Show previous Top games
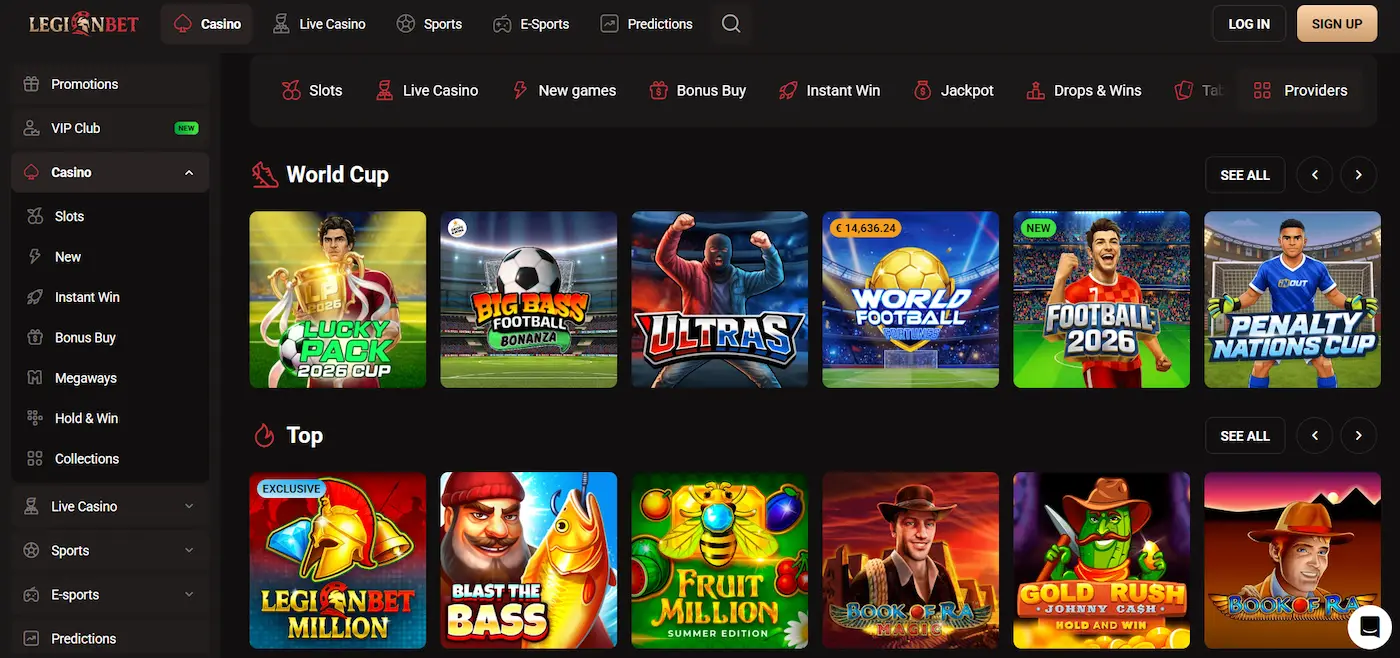The image size is (1400, 658). pos(1315,436)
